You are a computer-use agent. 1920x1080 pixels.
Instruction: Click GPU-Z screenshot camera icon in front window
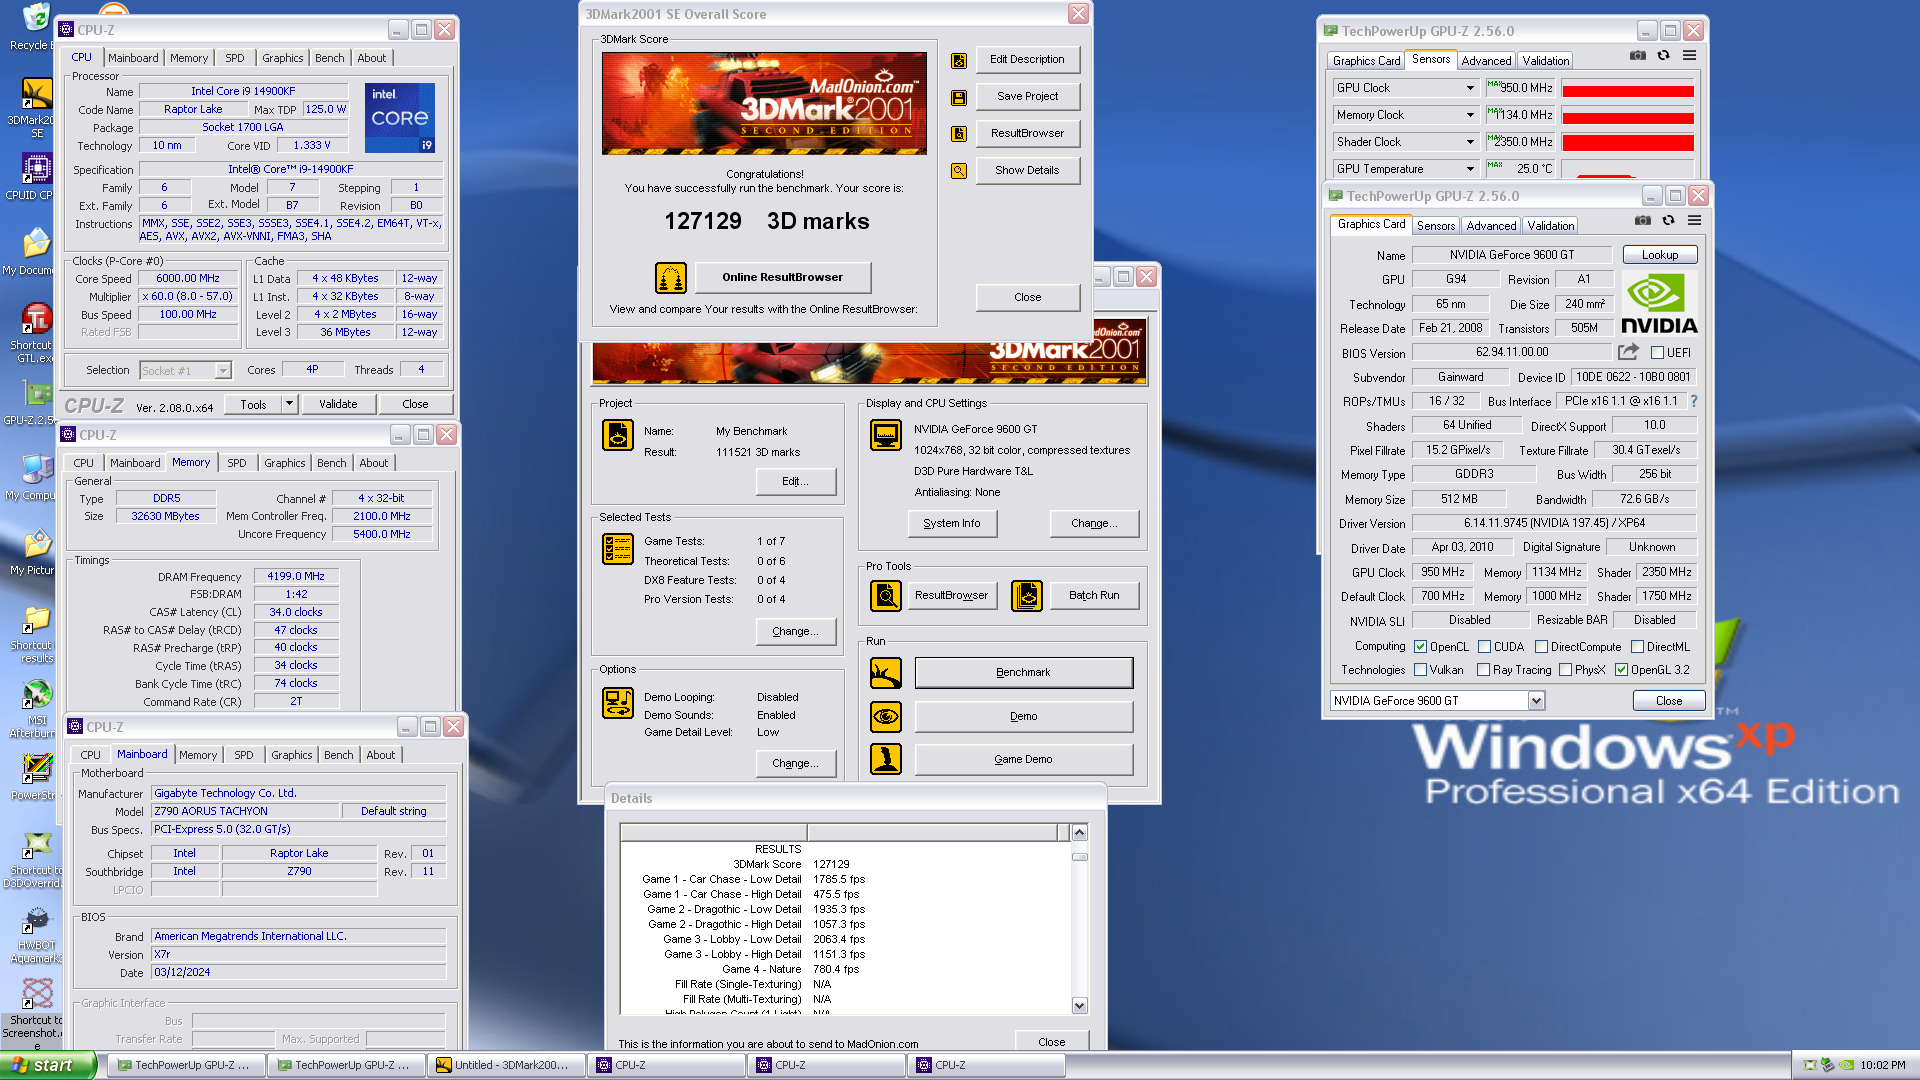pyautogui.click(x=1642, y=221)
